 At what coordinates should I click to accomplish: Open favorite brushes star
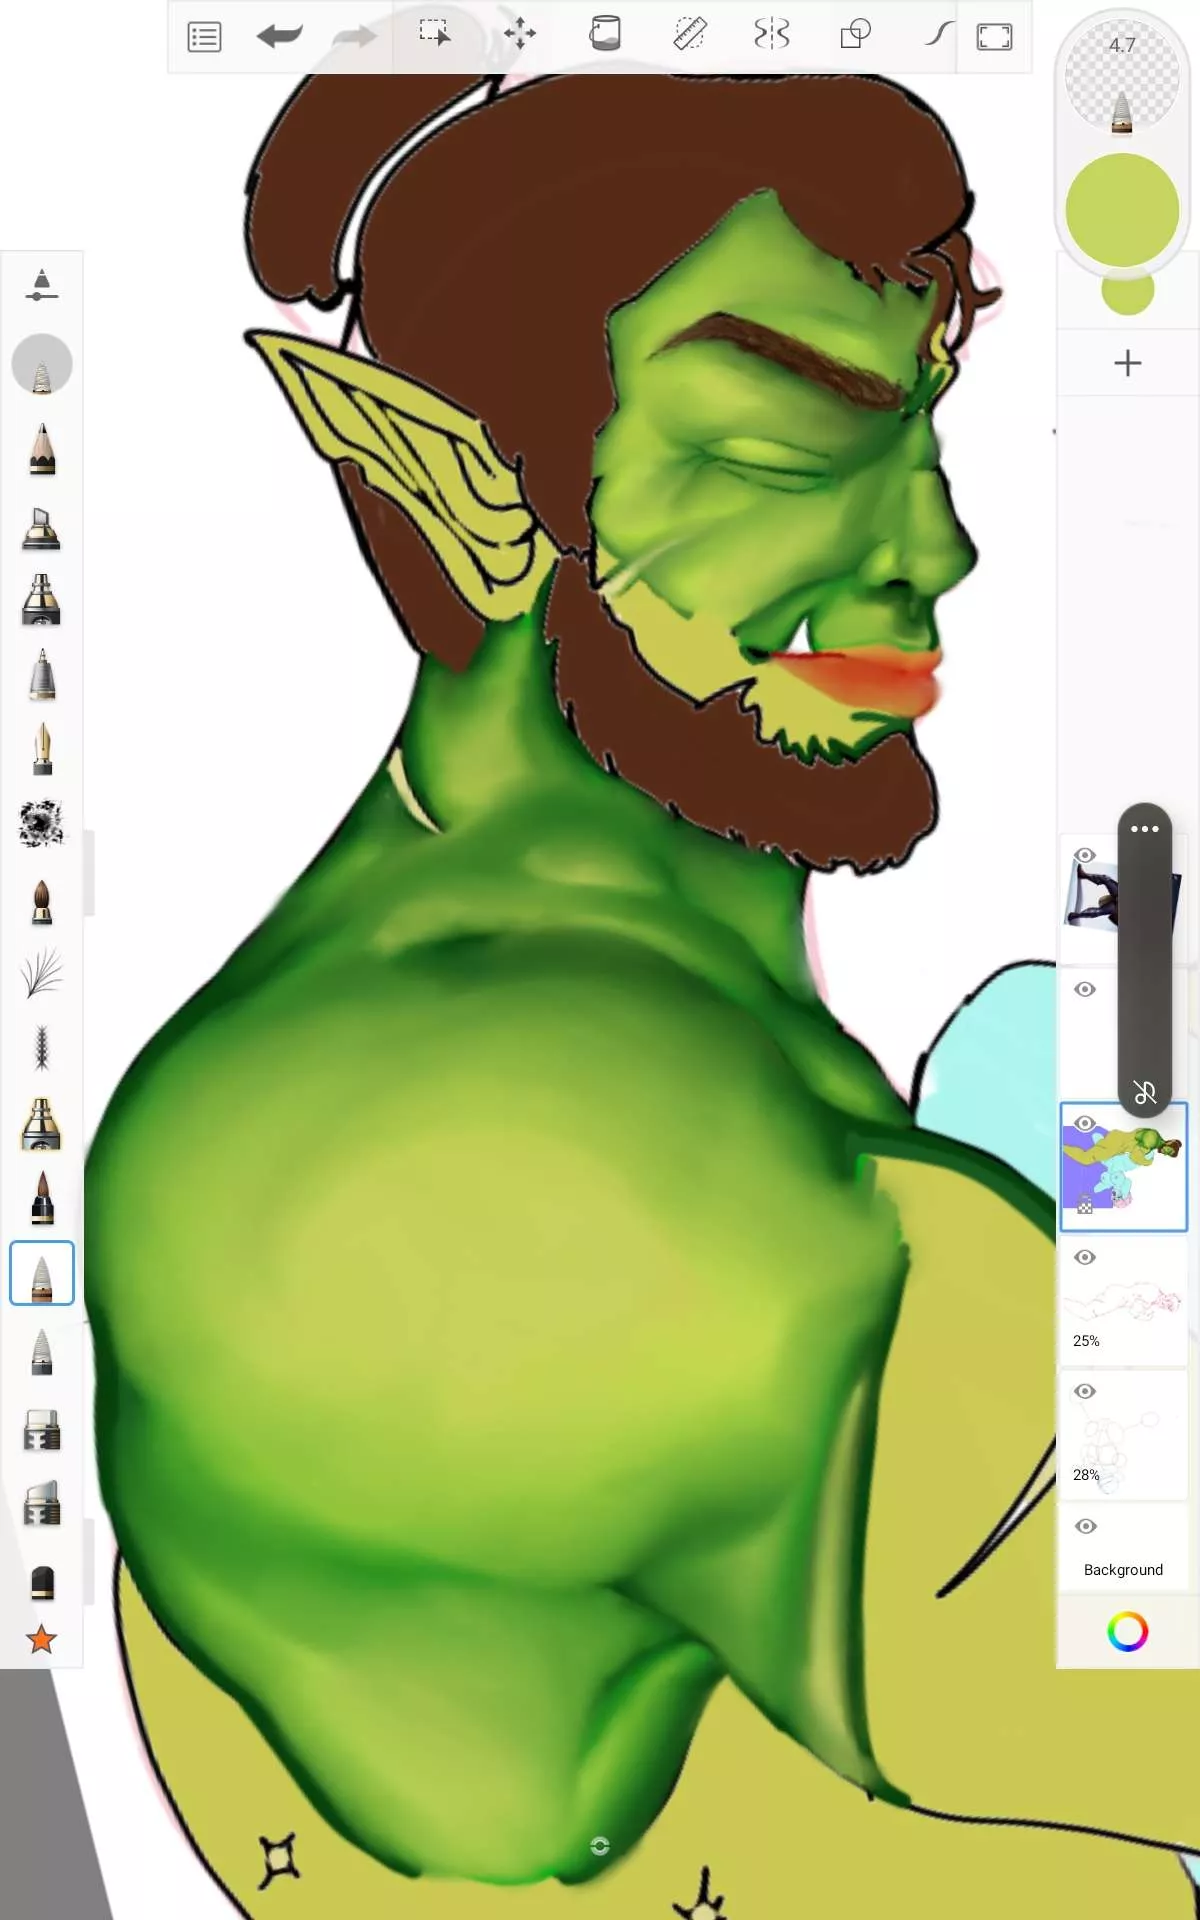pos(42,1639)
